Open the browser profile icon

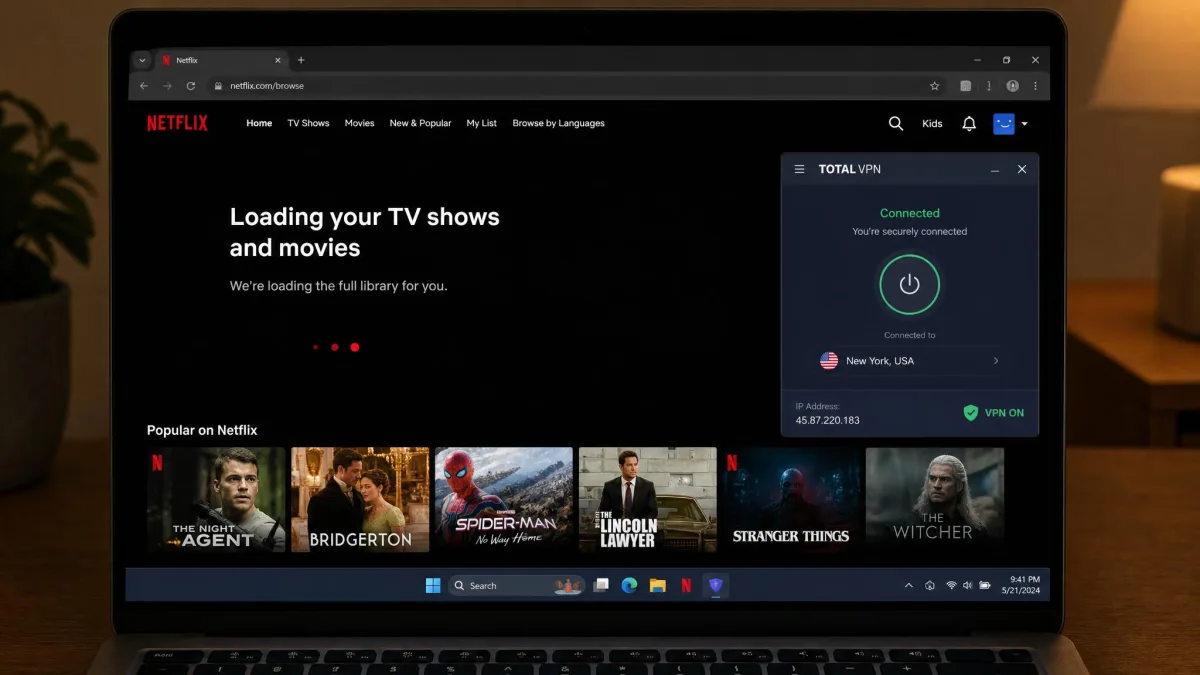pyautogui.click(x=1013, y=86)
